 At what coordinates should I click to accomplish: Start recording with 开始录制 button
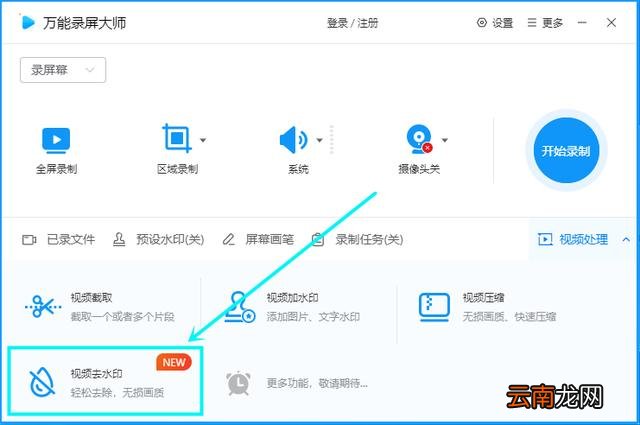(566, 151)
